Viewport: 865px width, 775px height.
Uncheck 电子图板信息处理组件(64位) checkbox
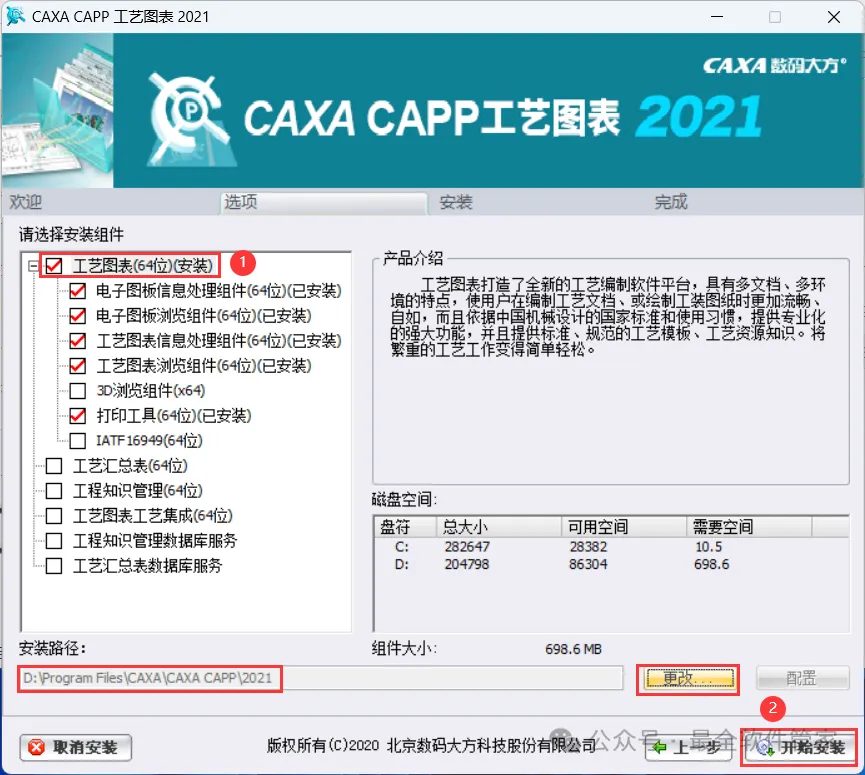click(78, 291)
